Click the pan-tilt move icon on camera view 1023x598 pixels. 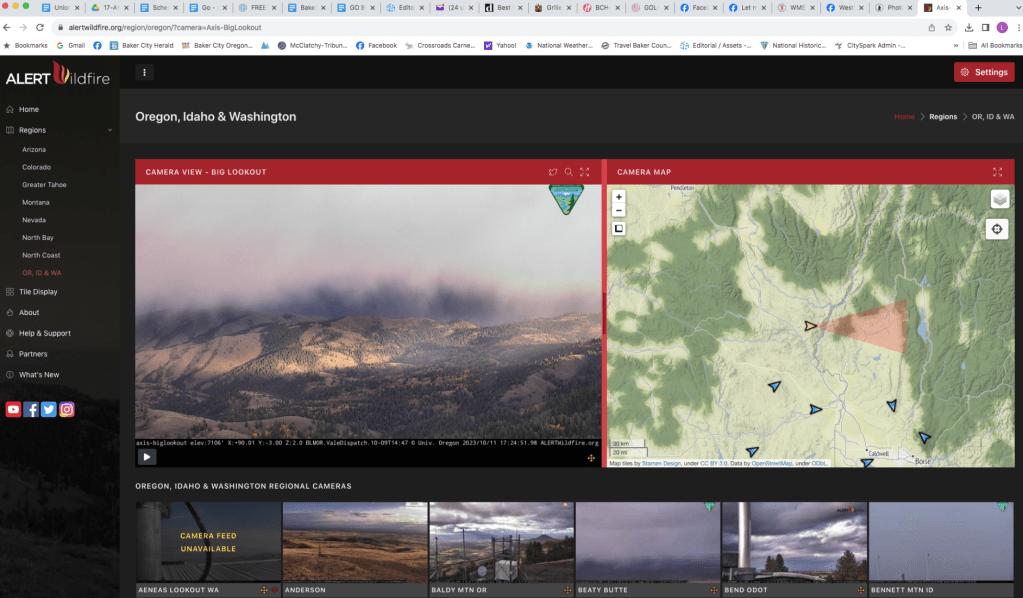(591, 458)
